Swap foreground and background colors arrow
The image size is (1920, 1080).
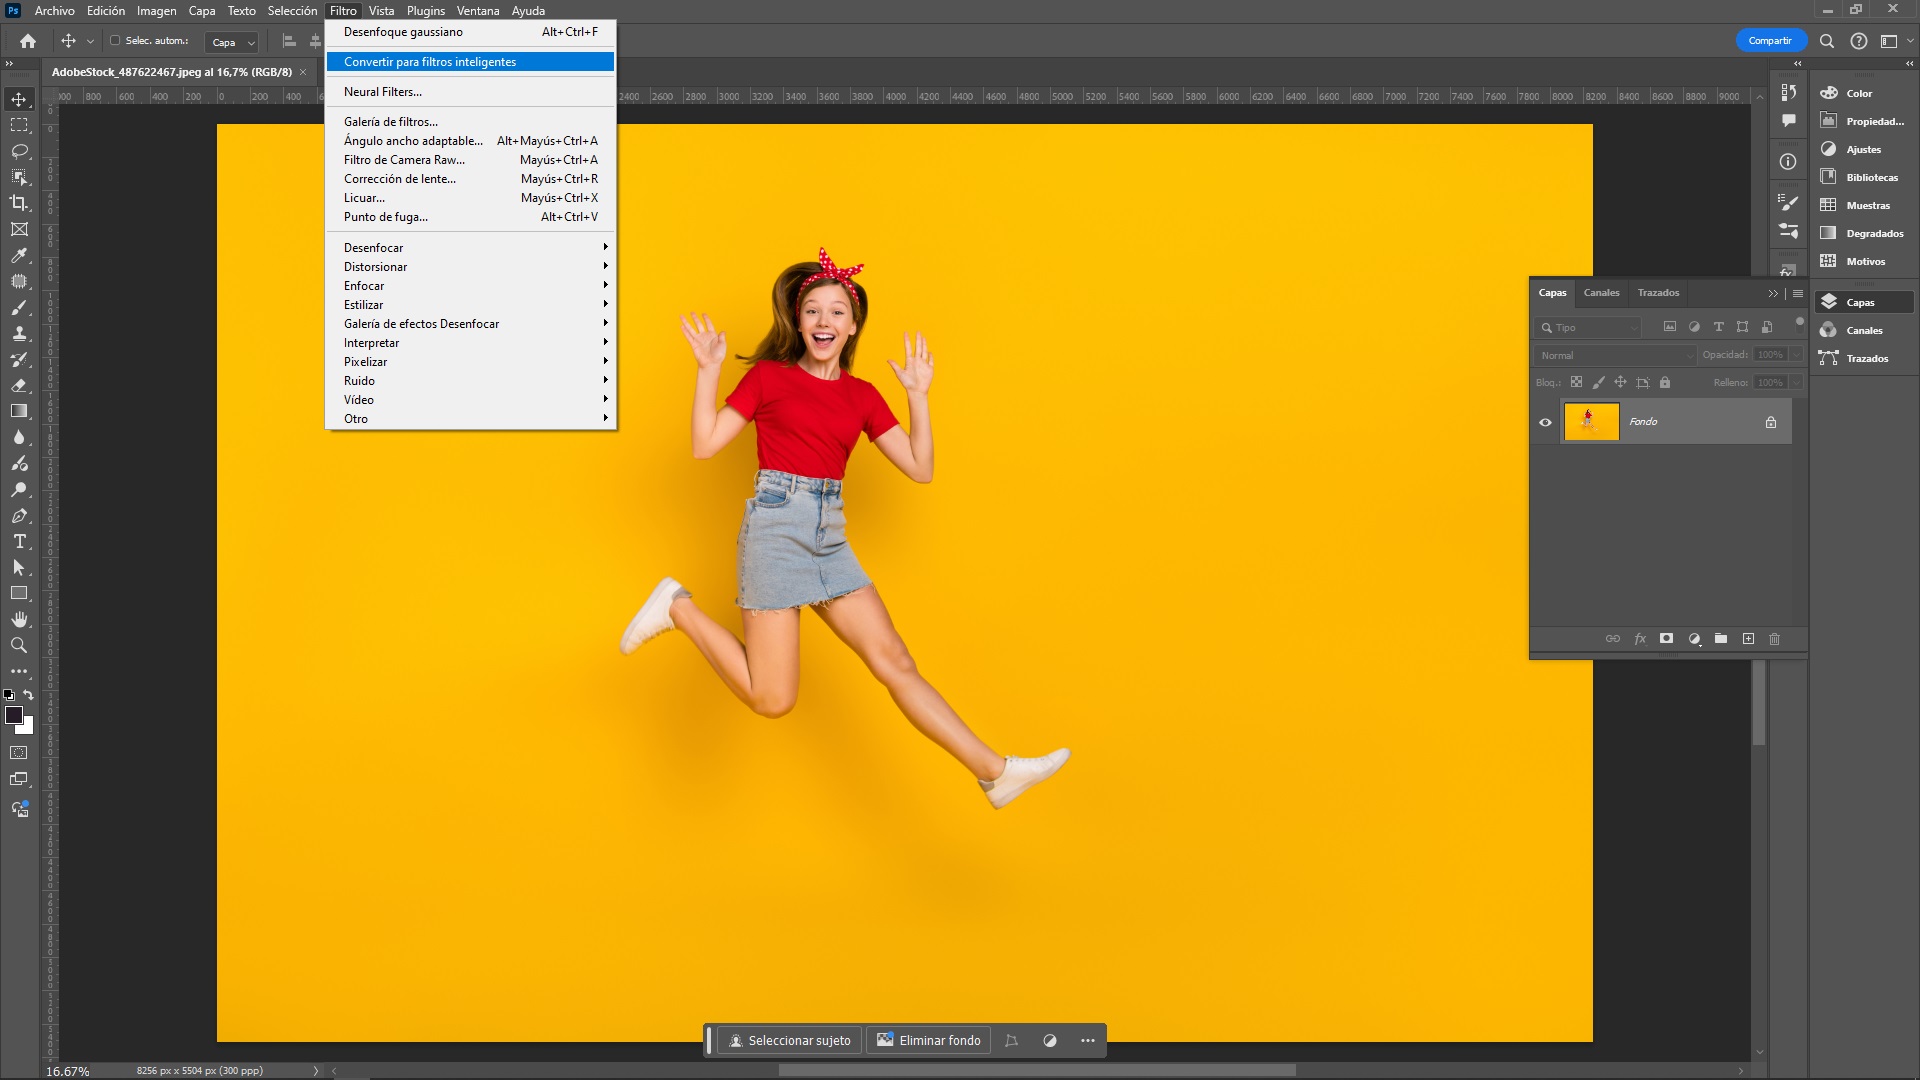click(28, 695)
